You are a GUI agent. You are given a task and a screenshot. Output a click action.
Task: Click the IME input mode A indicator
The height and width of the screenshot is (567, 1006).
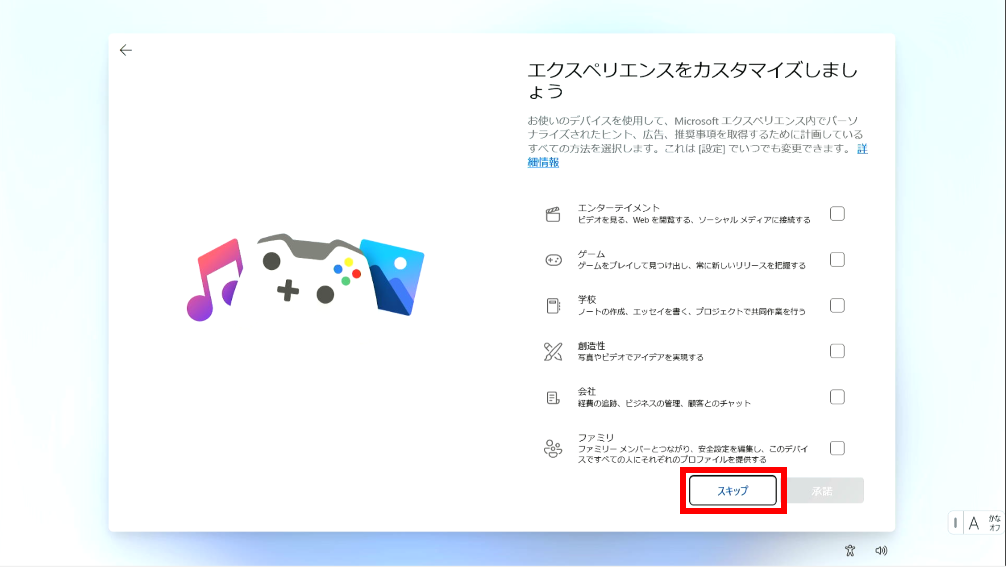(974, 523)
